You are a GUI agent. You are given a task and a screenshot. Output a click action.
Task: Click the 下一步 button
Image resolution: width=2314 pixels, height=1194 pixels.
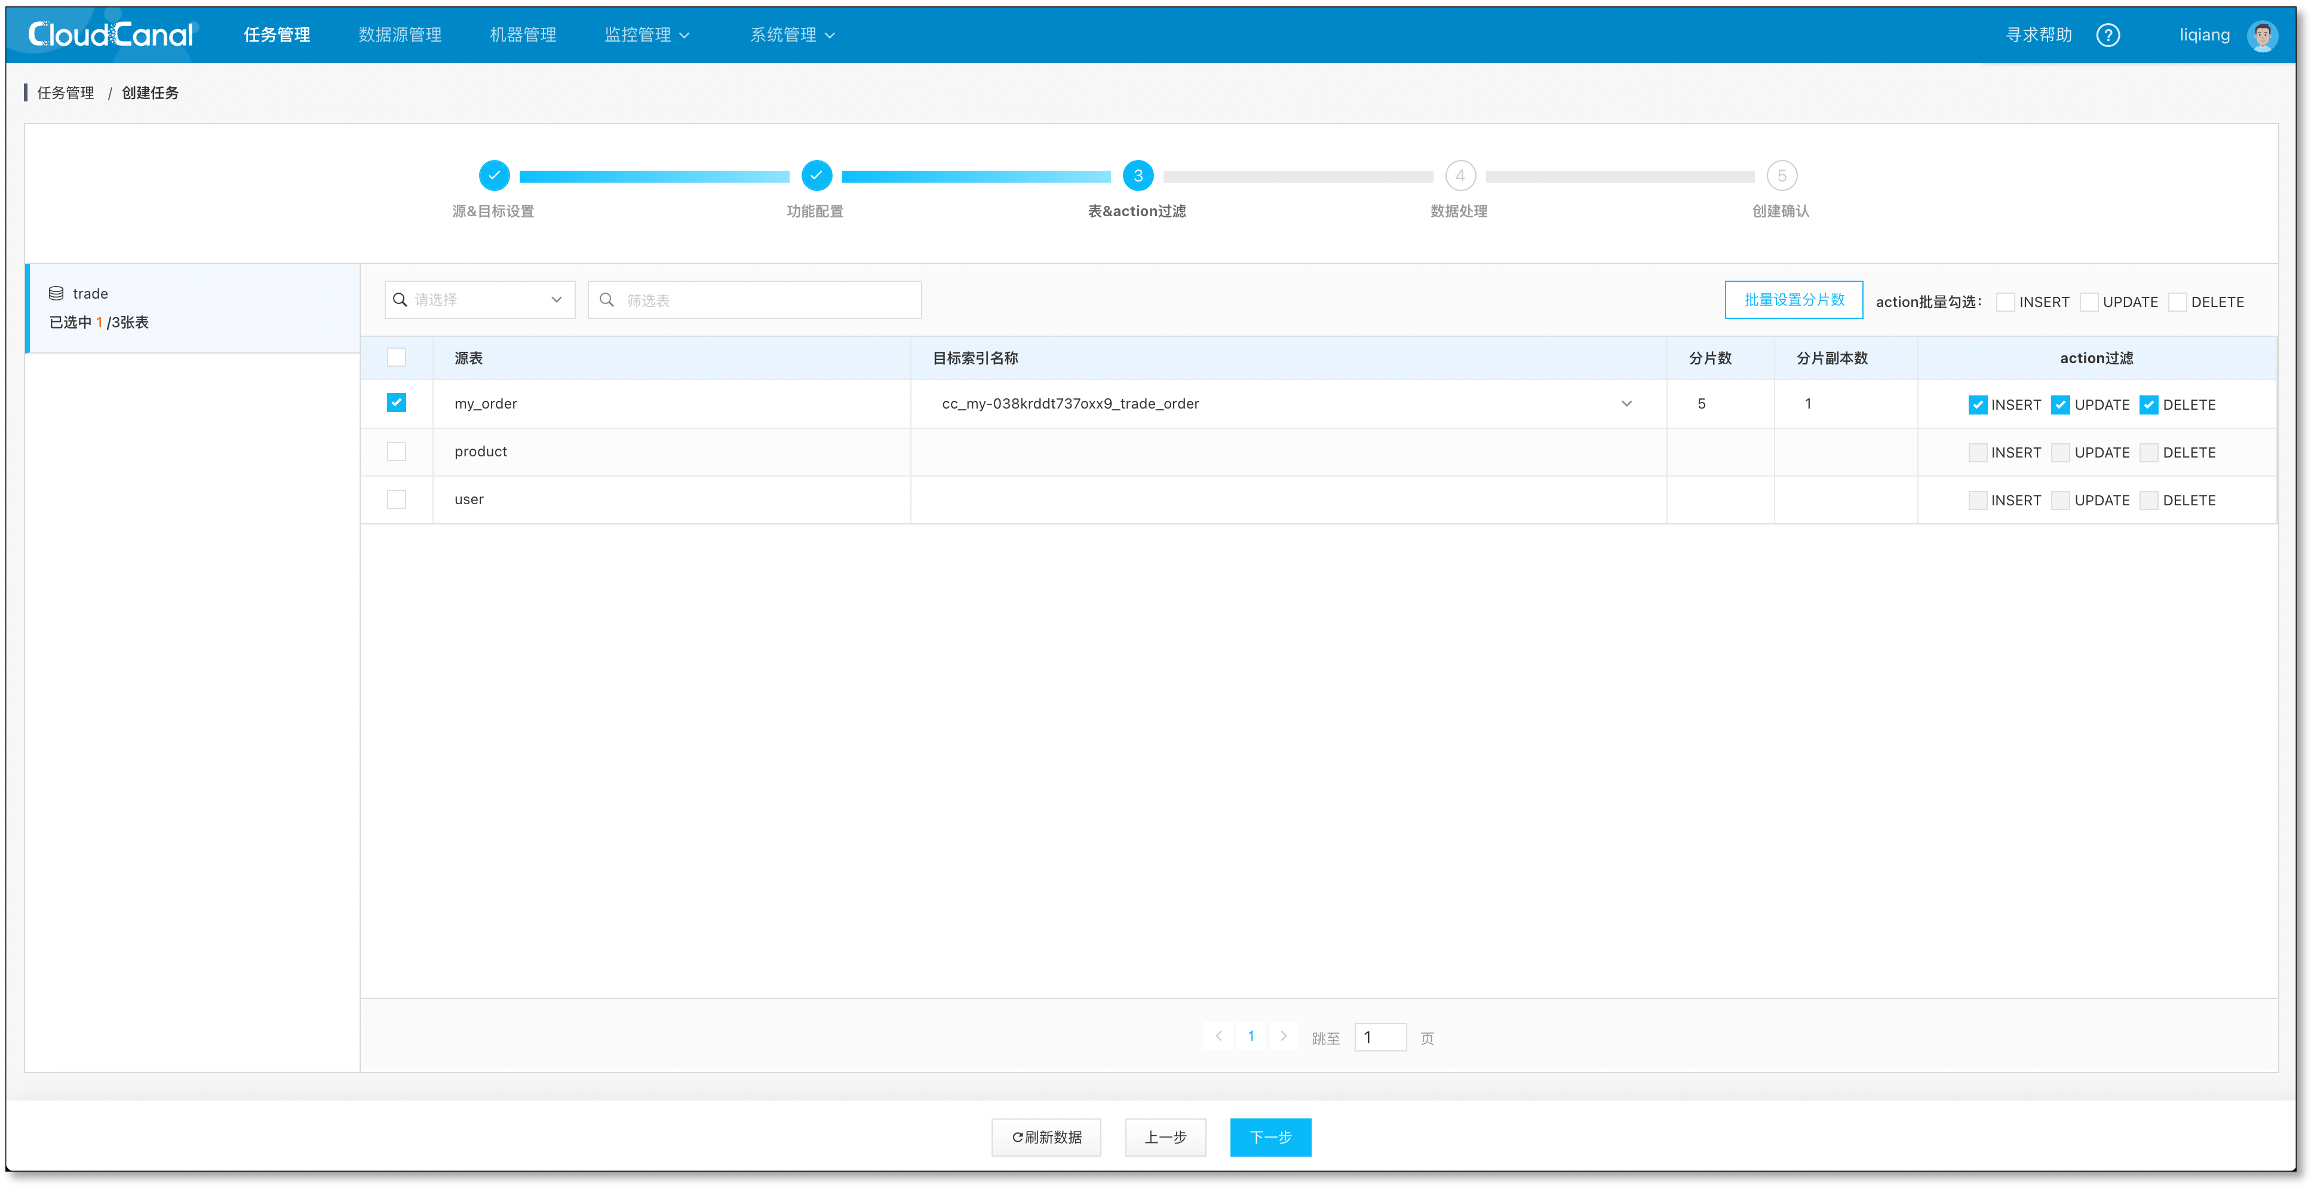point(1270,1138)
